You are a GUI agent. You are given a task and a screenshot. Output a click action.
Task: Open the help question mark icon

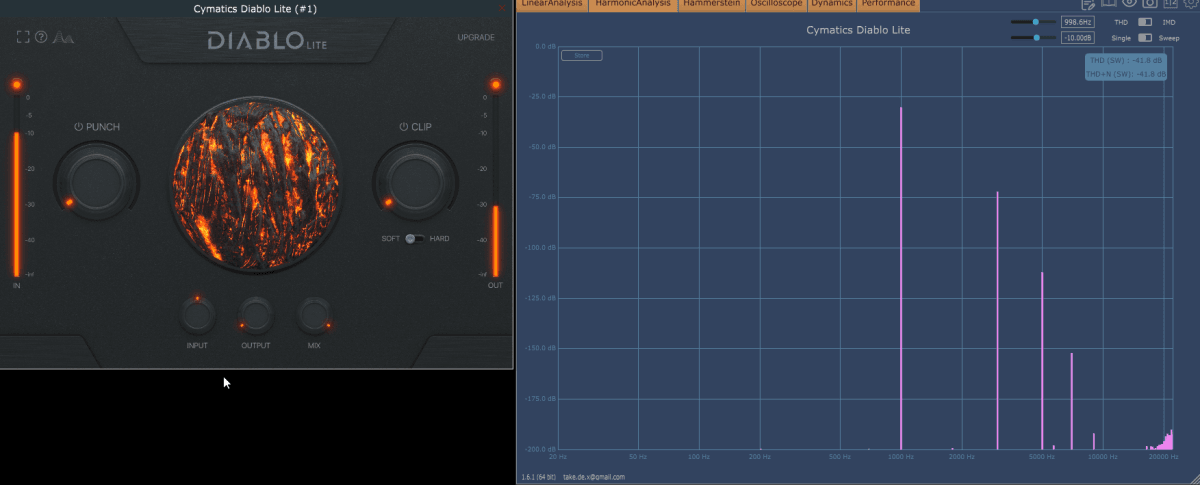coord(42,38)
